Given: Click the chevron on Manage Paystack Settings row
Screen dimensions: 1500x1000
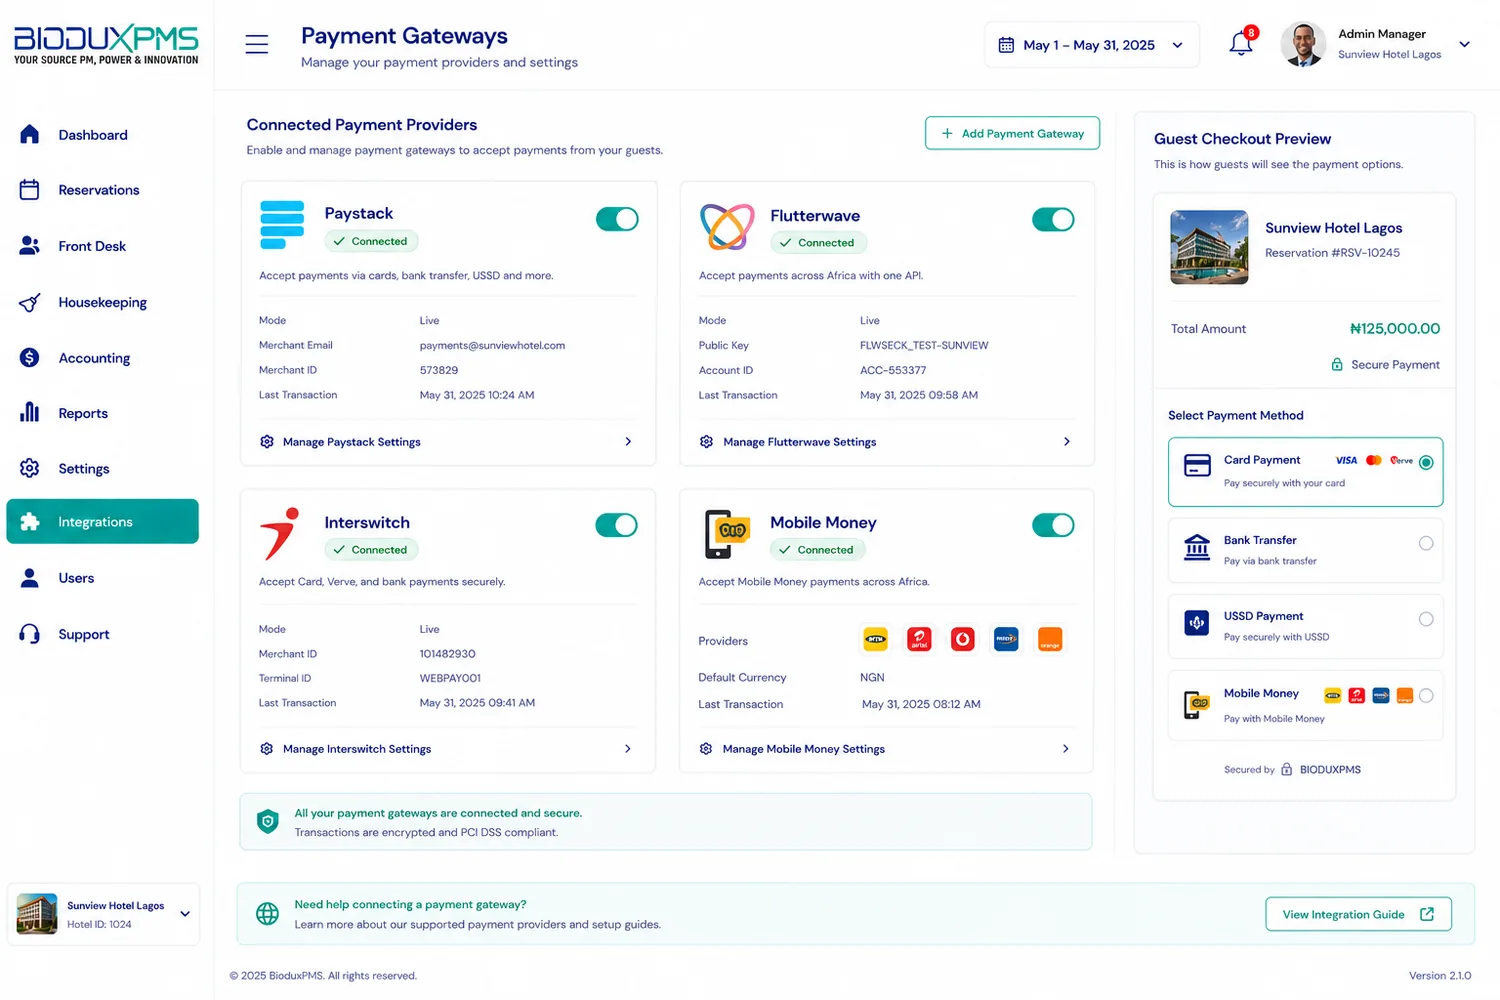Looking at the screenshot, I should pyautogui.click(x=628, y=441).
